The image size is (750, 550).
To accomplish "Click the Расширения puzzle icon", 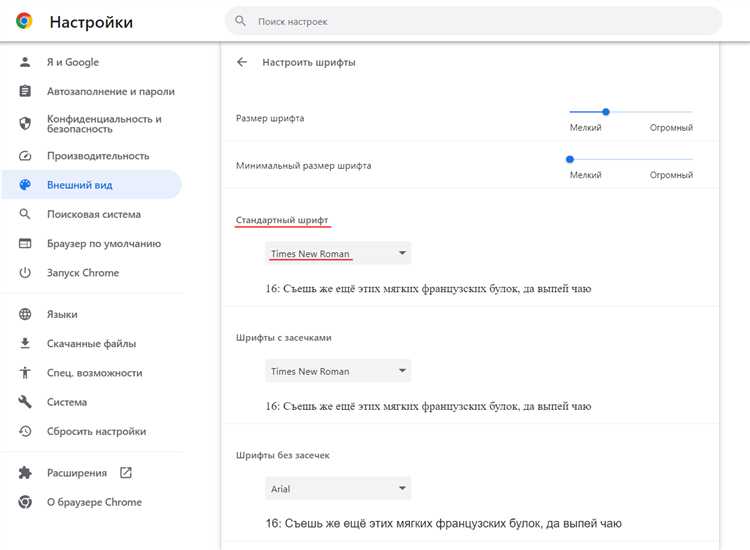I will 26,473.
